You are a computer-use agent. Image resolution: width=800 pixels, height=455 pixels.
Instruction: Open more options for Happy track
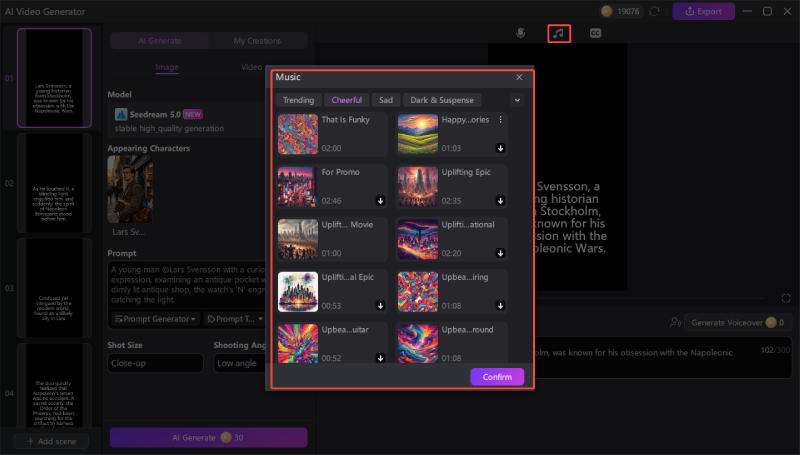point(500,120)
